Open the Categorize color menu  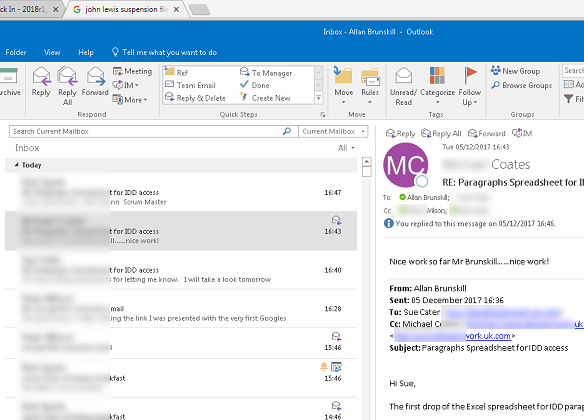click(437, 86)
